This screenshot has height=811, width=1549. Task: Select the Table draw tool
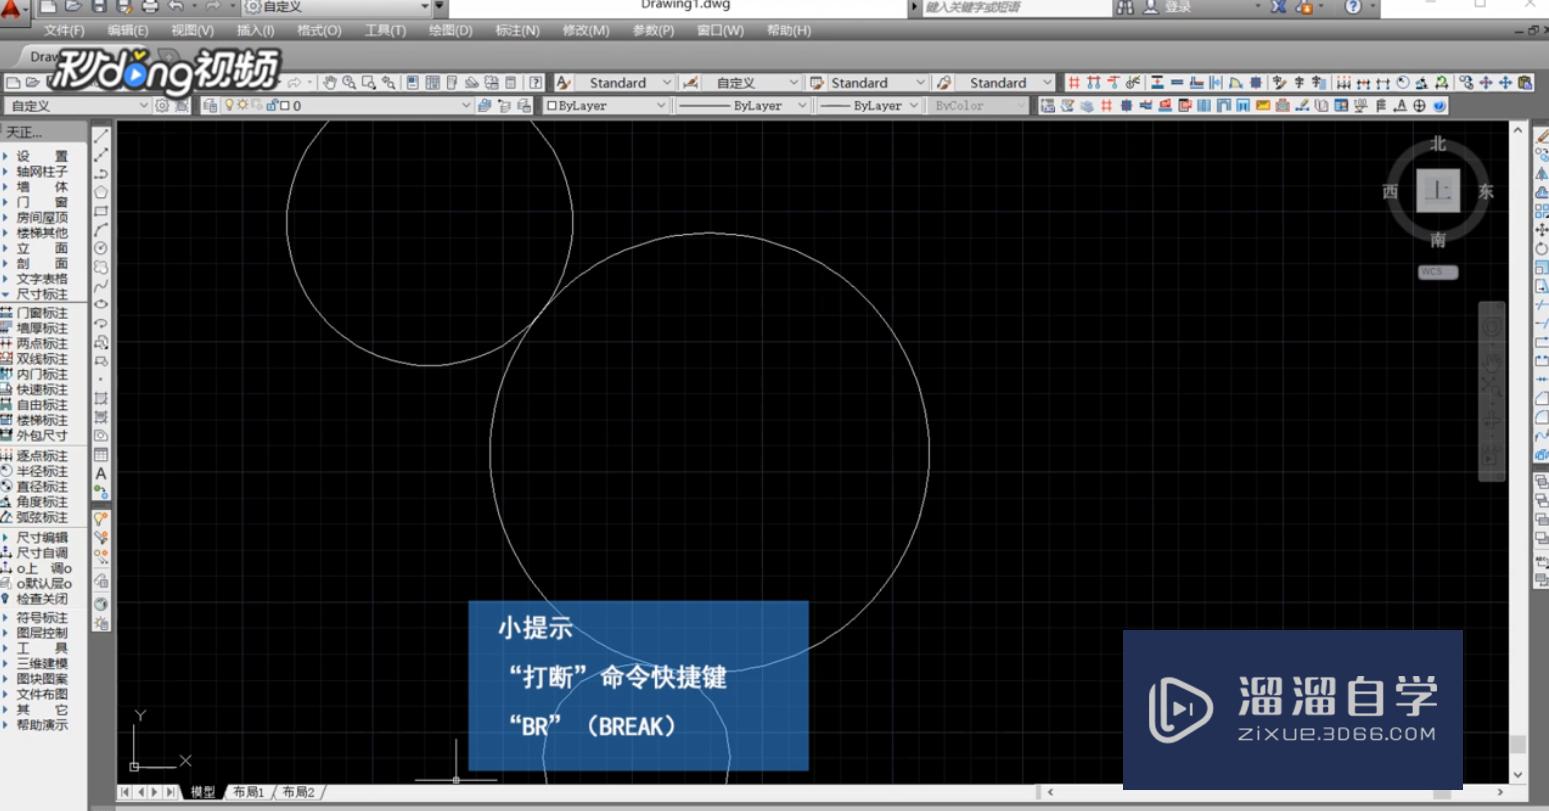point(101,455)
